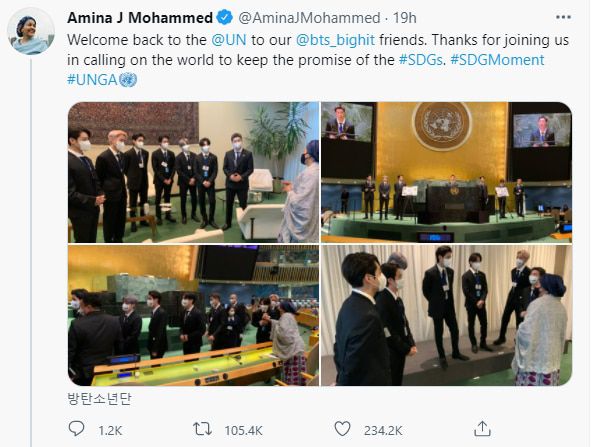Click the blue verified badge
Screen dimensions: 598x447
(225, 18)
